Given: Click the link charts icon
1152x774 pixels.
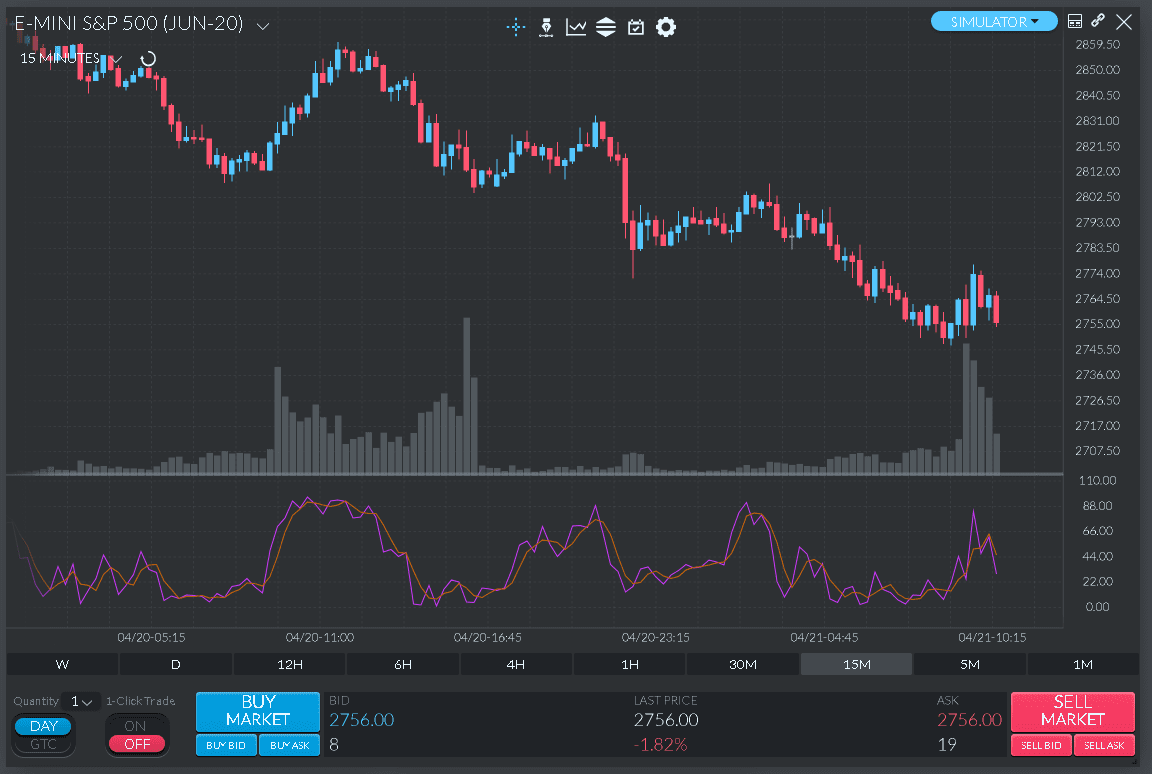Looking at the screenshot, I should pos(1097,20).
